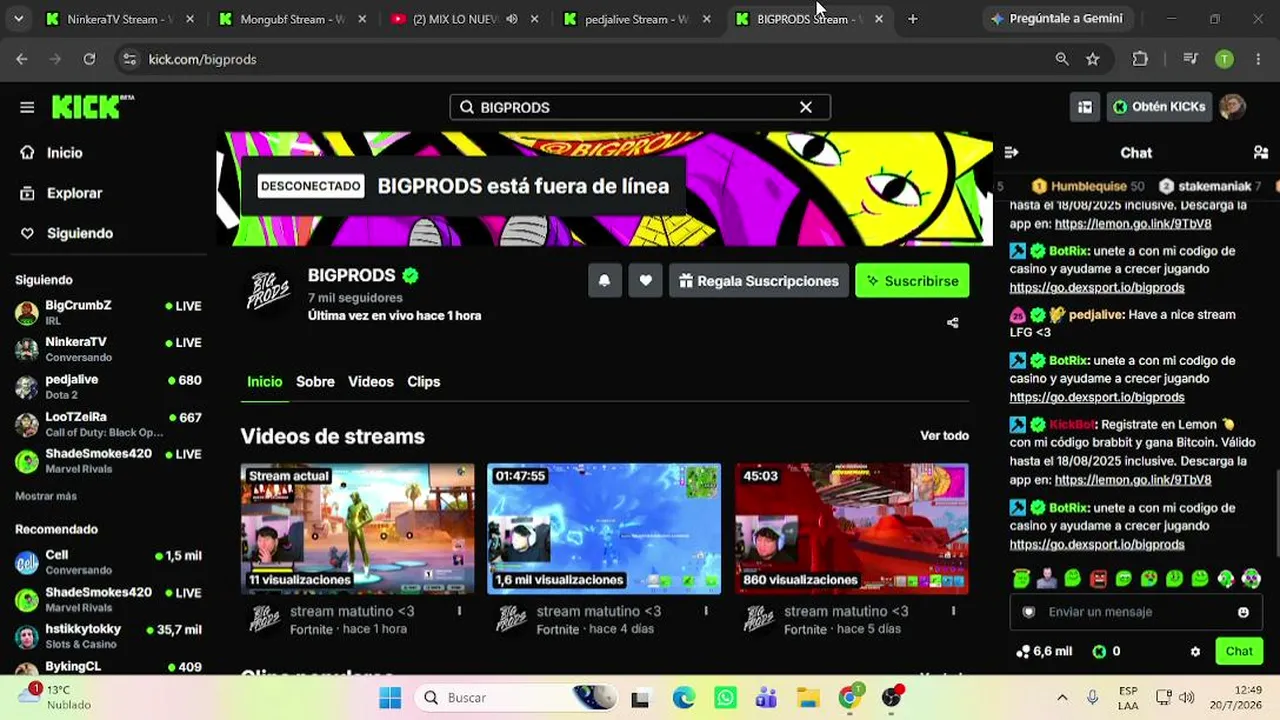Switch to the Clips tab
The image size is (1280, 720).
click(x=424, y=382)
